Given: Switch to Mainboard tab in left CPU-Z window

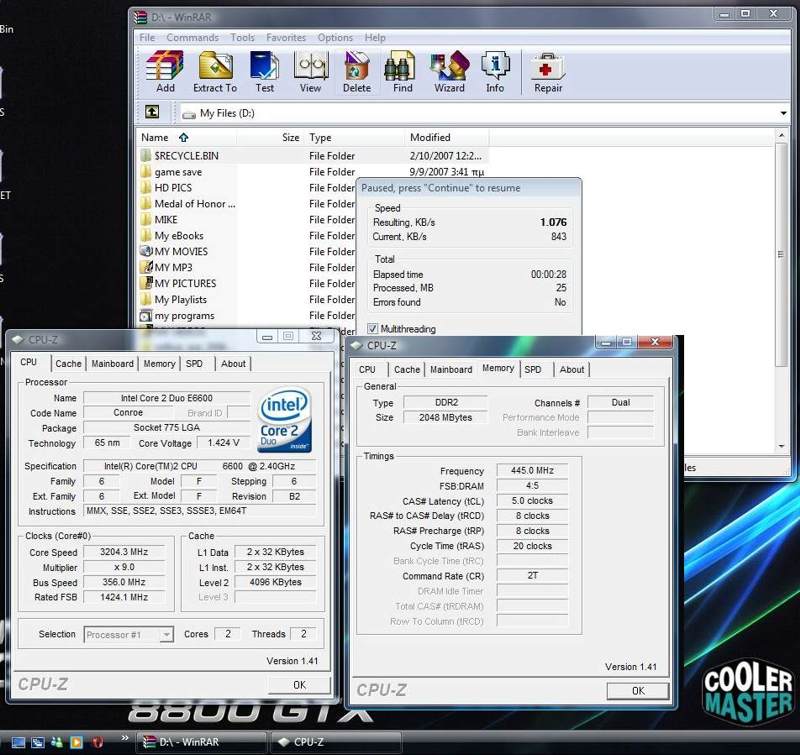Looking at the screenshot, I should point(112,363).
